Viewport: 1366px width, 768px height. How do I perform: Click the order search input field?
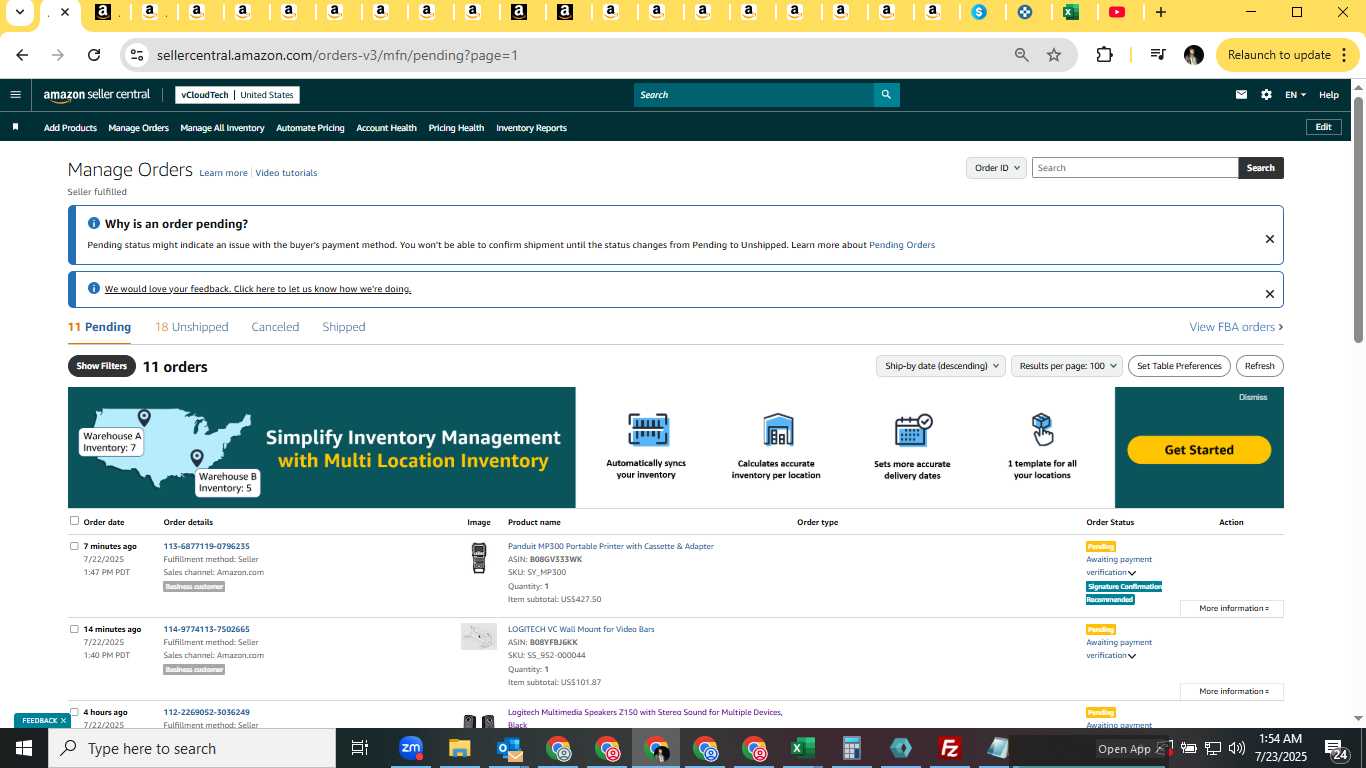1135,168
